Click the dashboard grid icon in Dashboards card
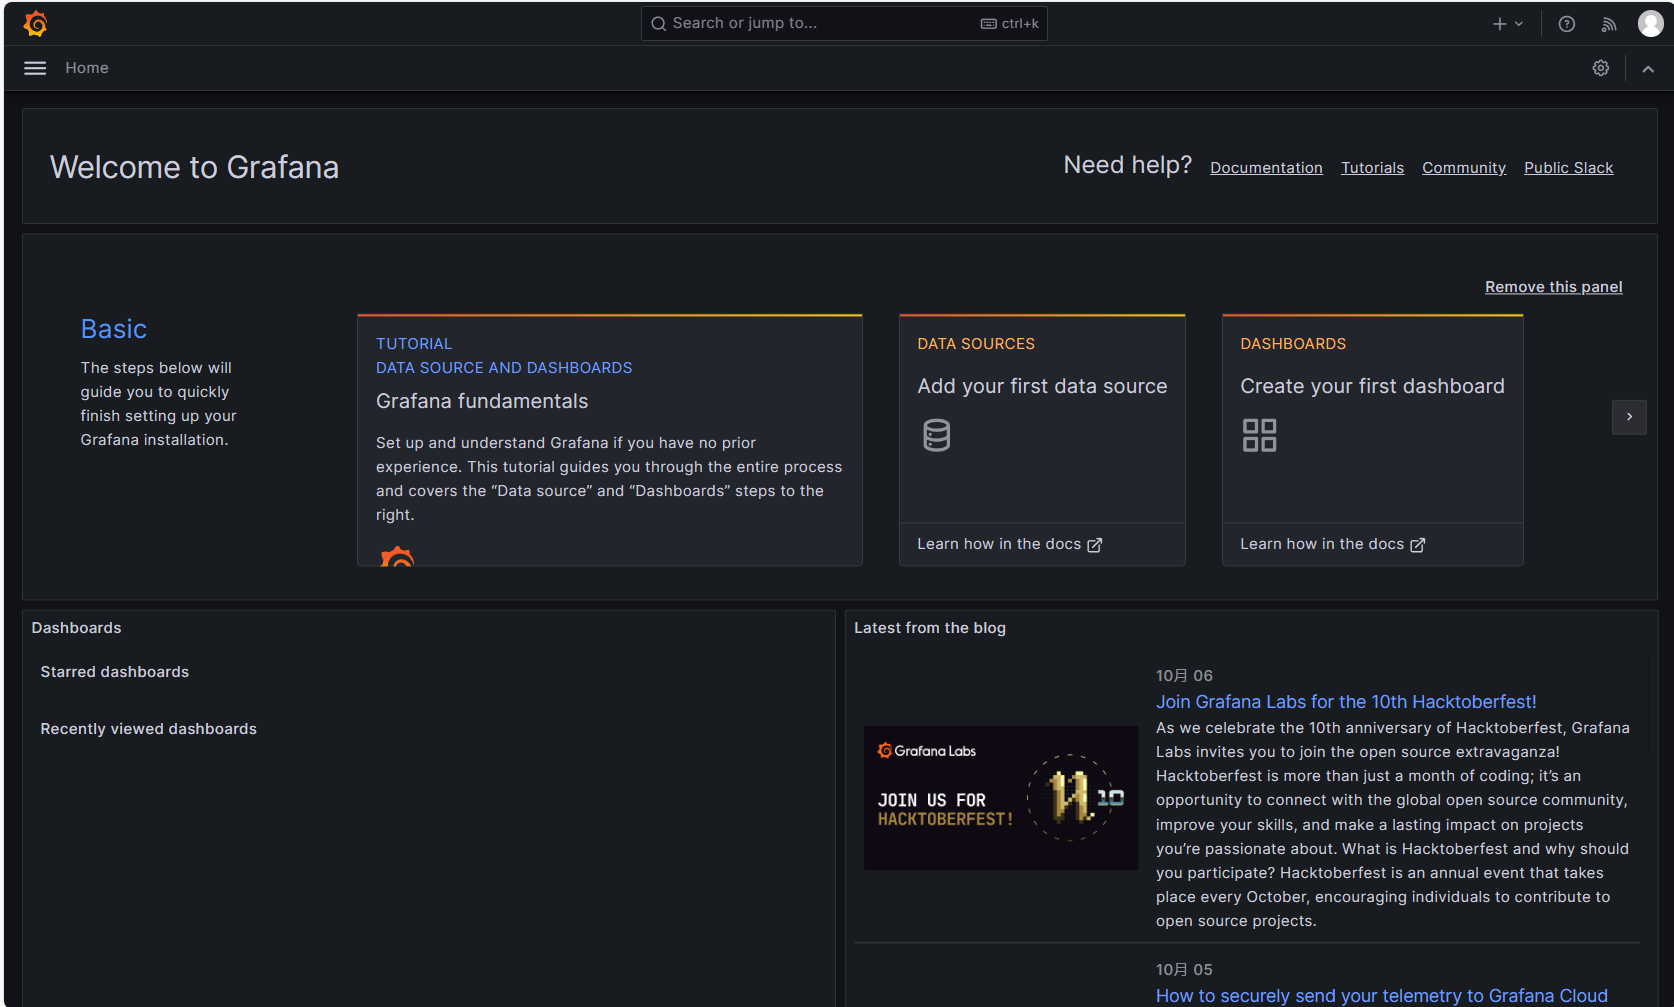Screen dimensions: 1674x1007 click(x=1260, y=435)
